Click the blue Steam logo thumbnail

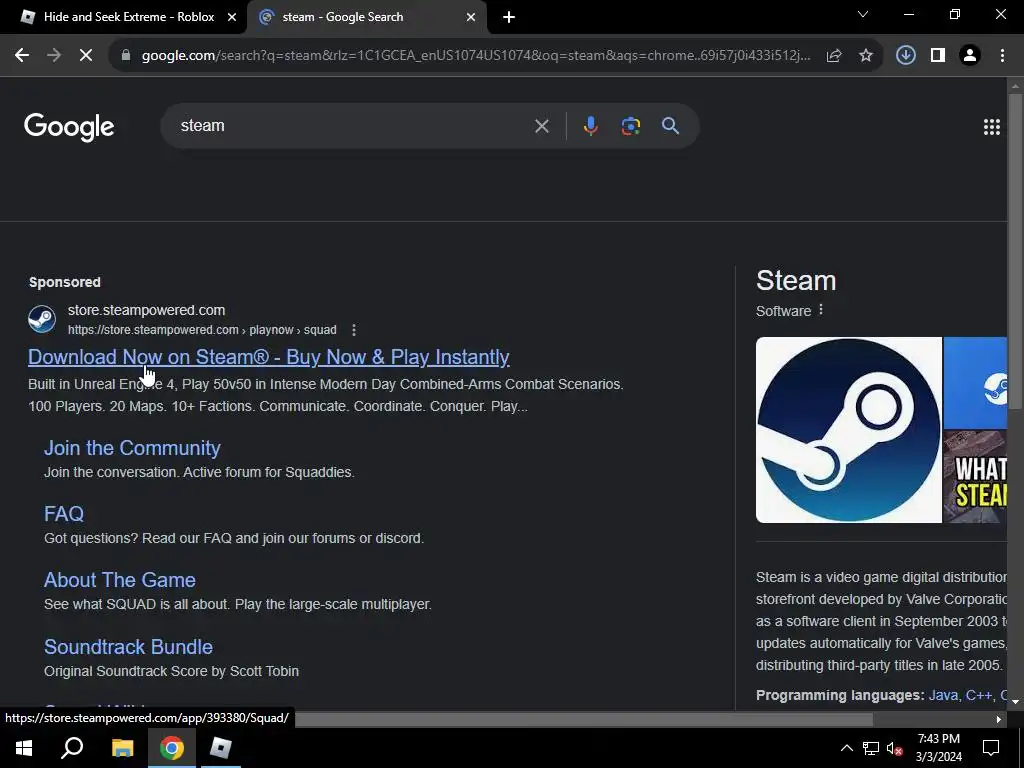[x=975, y=383]
